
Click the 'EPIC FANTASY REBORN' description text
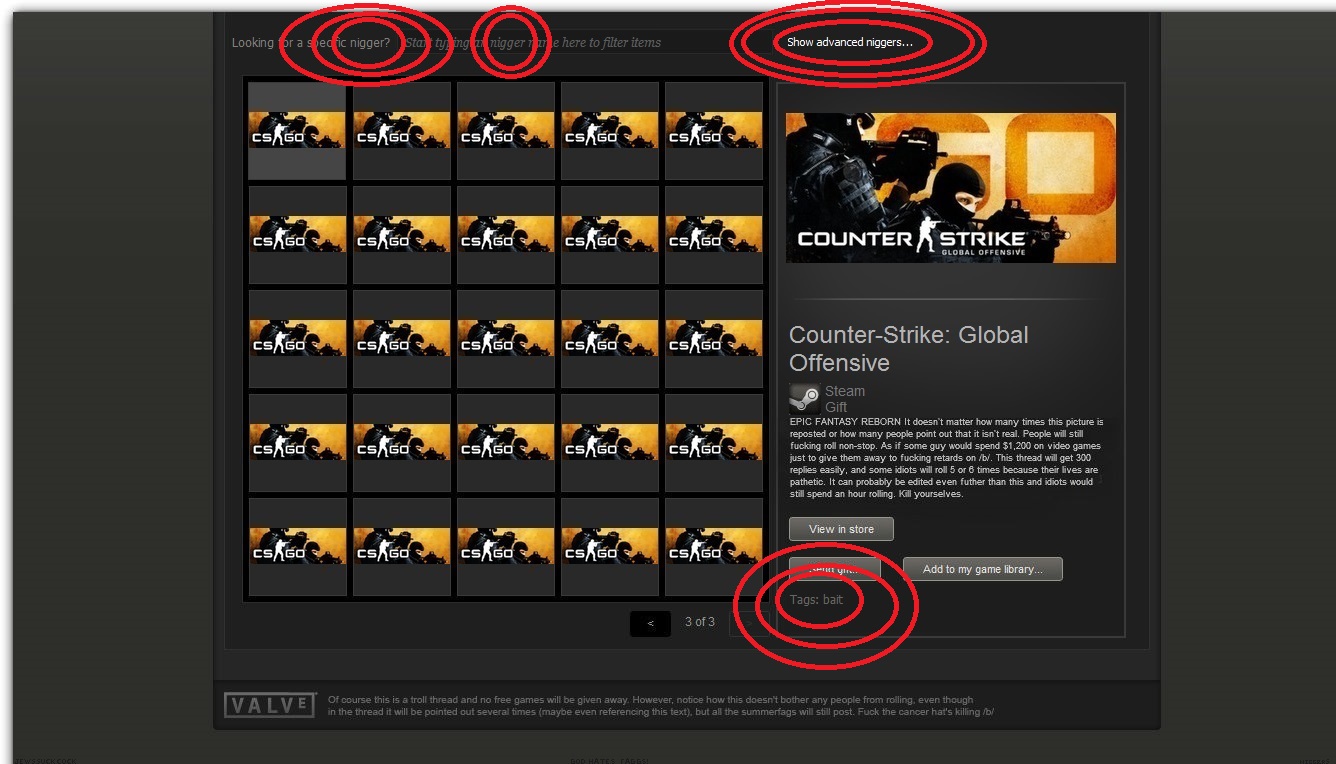[946, 458]
